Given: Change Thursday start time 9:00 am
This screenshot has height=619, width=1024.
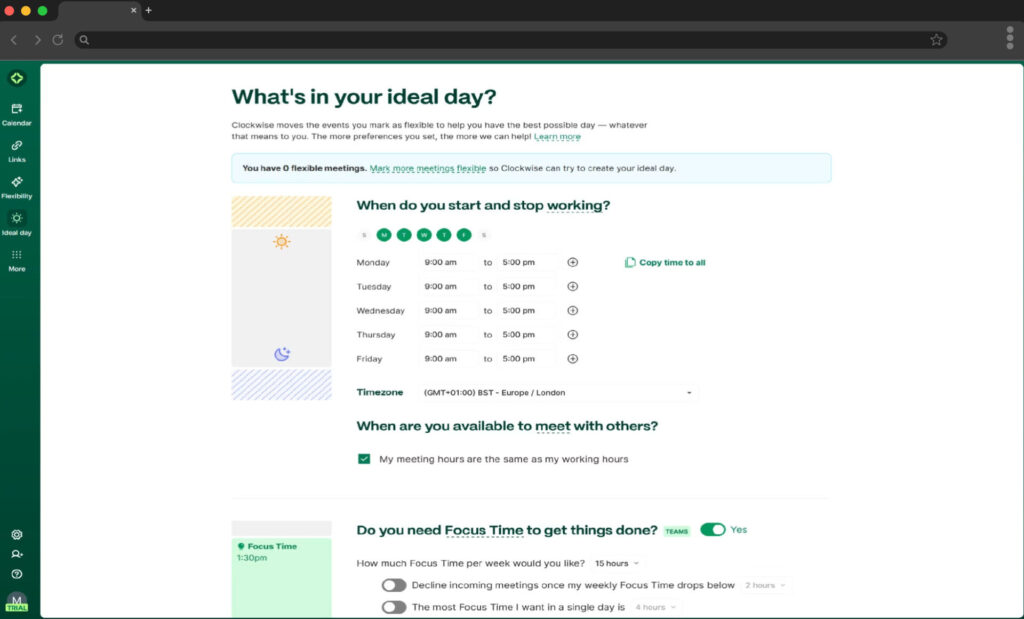Looking at the screenshot, I should [x=448, y=334].
